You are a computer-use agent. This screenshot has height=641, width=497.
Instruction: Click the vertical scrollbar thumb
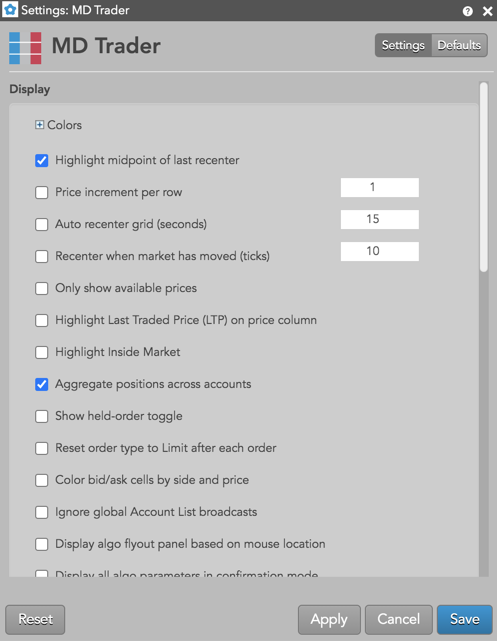point(484,177)
